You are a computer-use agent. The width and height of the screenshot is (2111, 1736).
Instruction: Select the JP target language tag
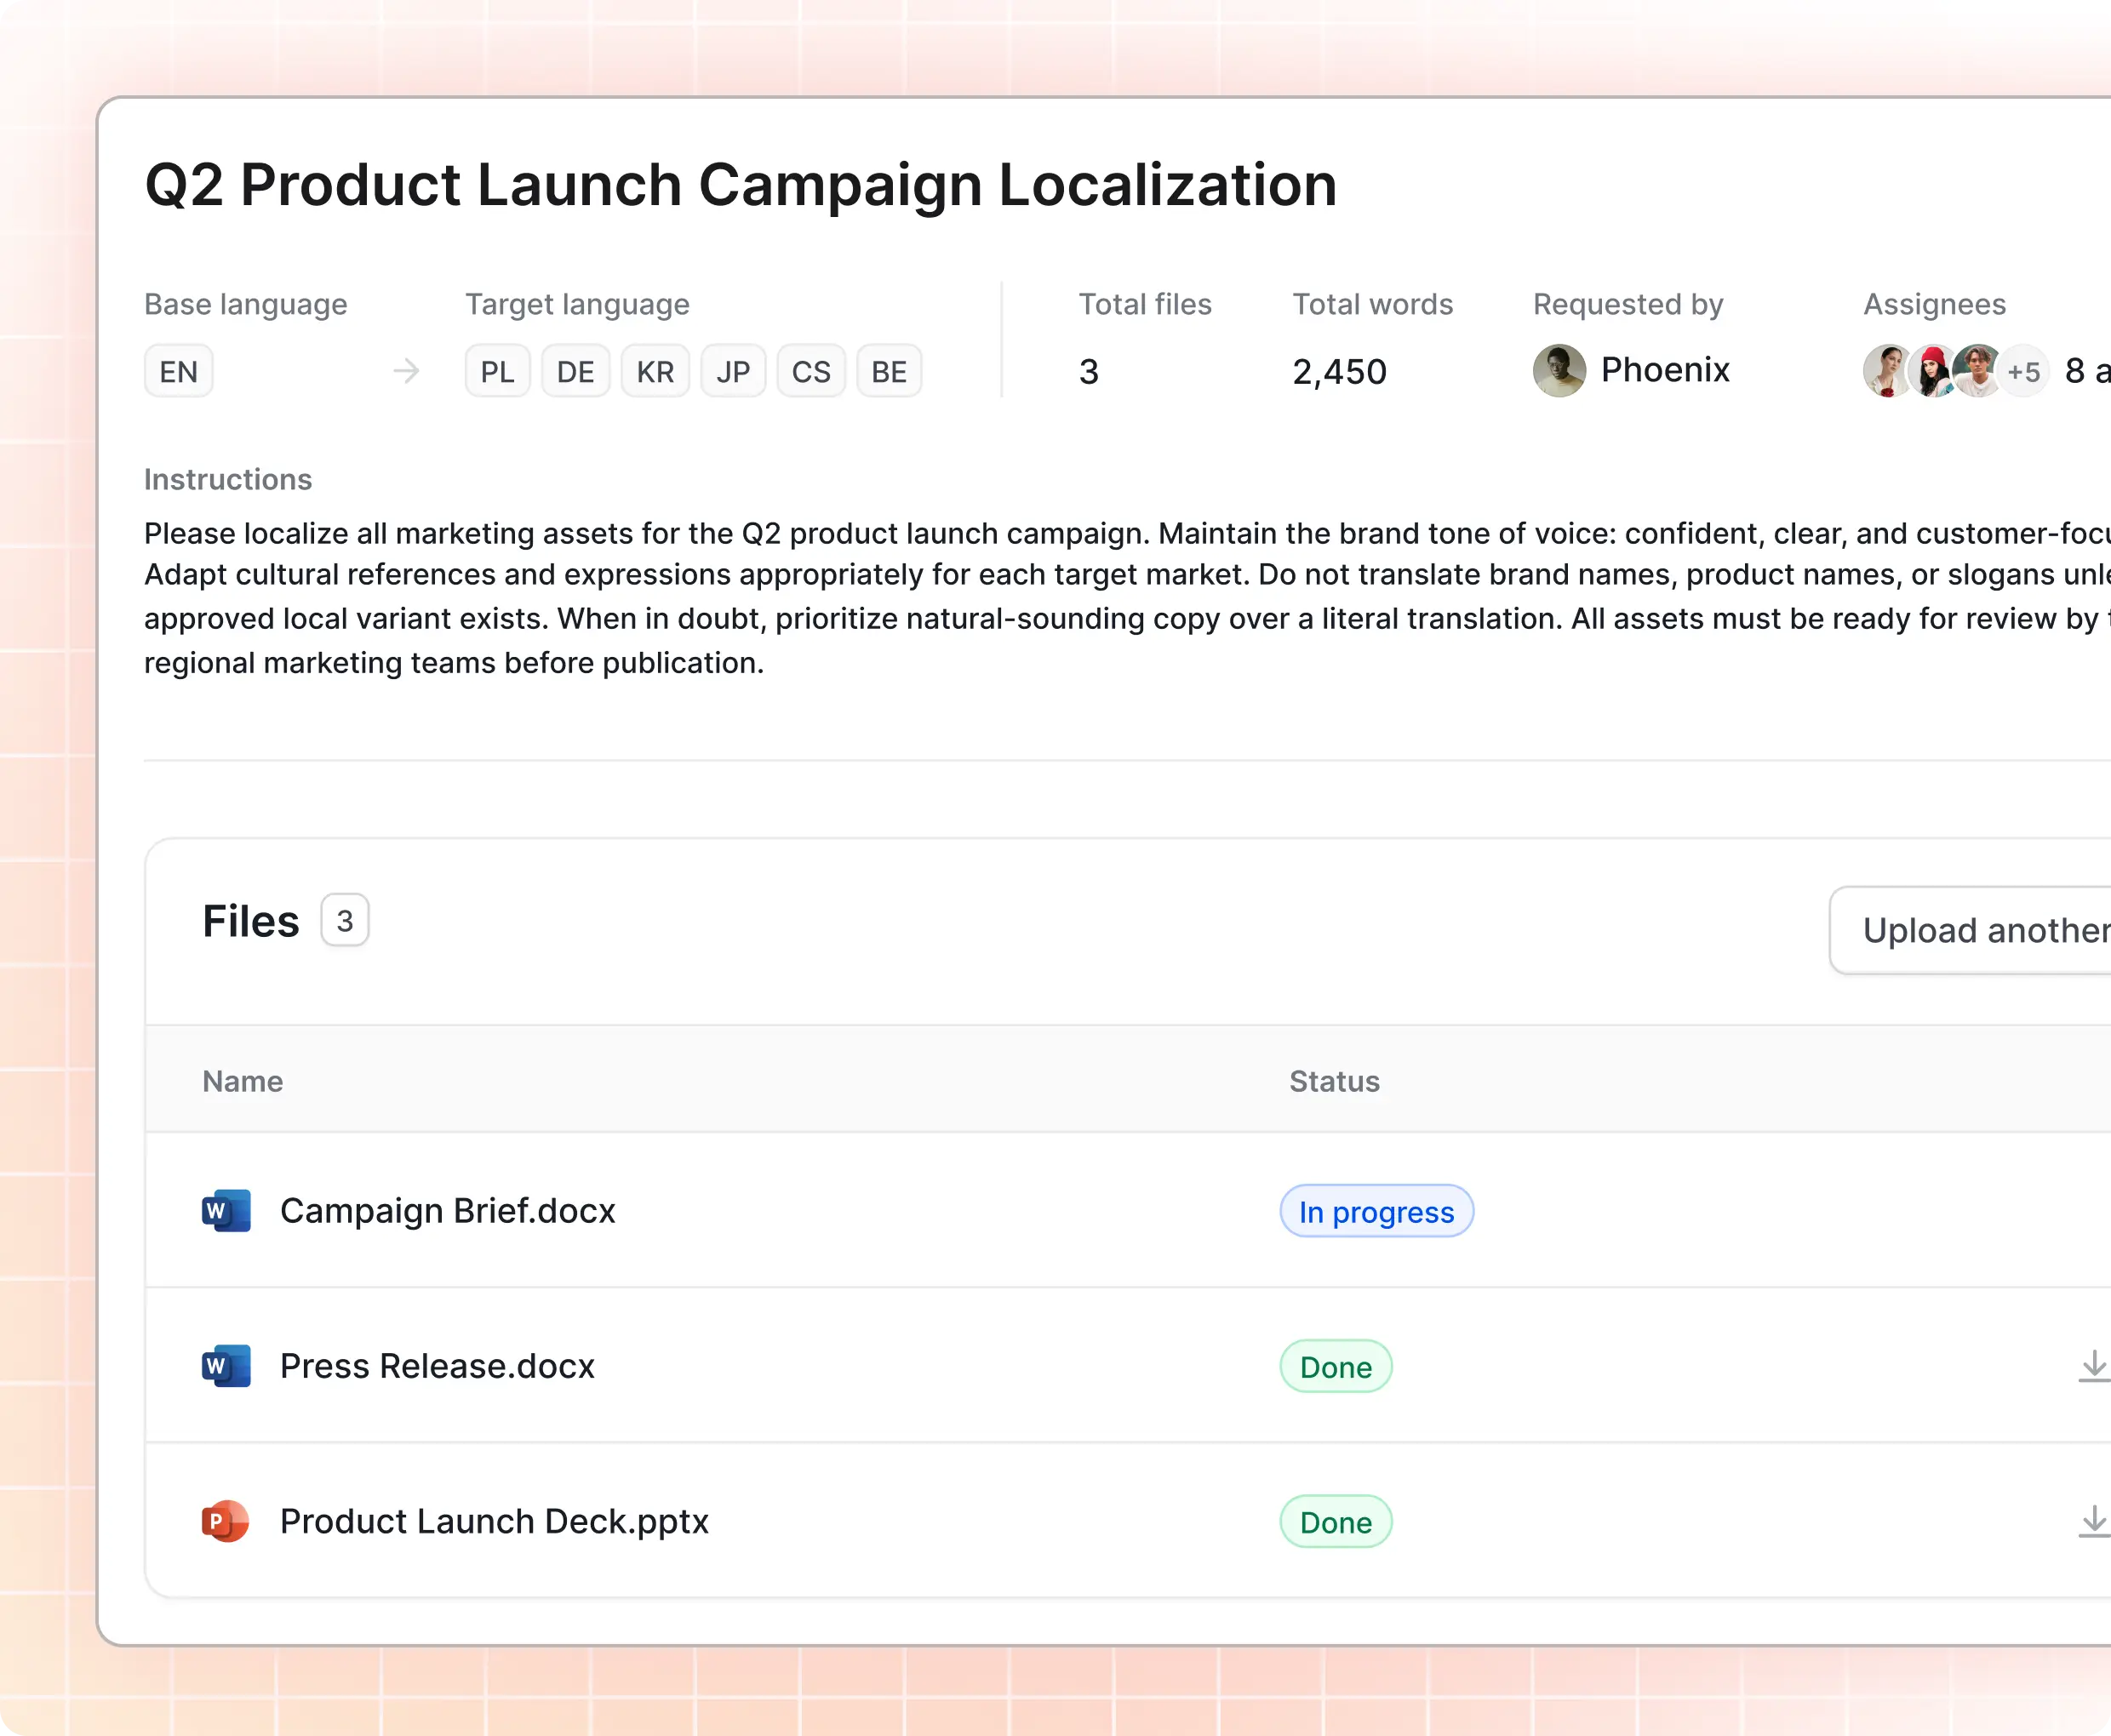(733, 372)
